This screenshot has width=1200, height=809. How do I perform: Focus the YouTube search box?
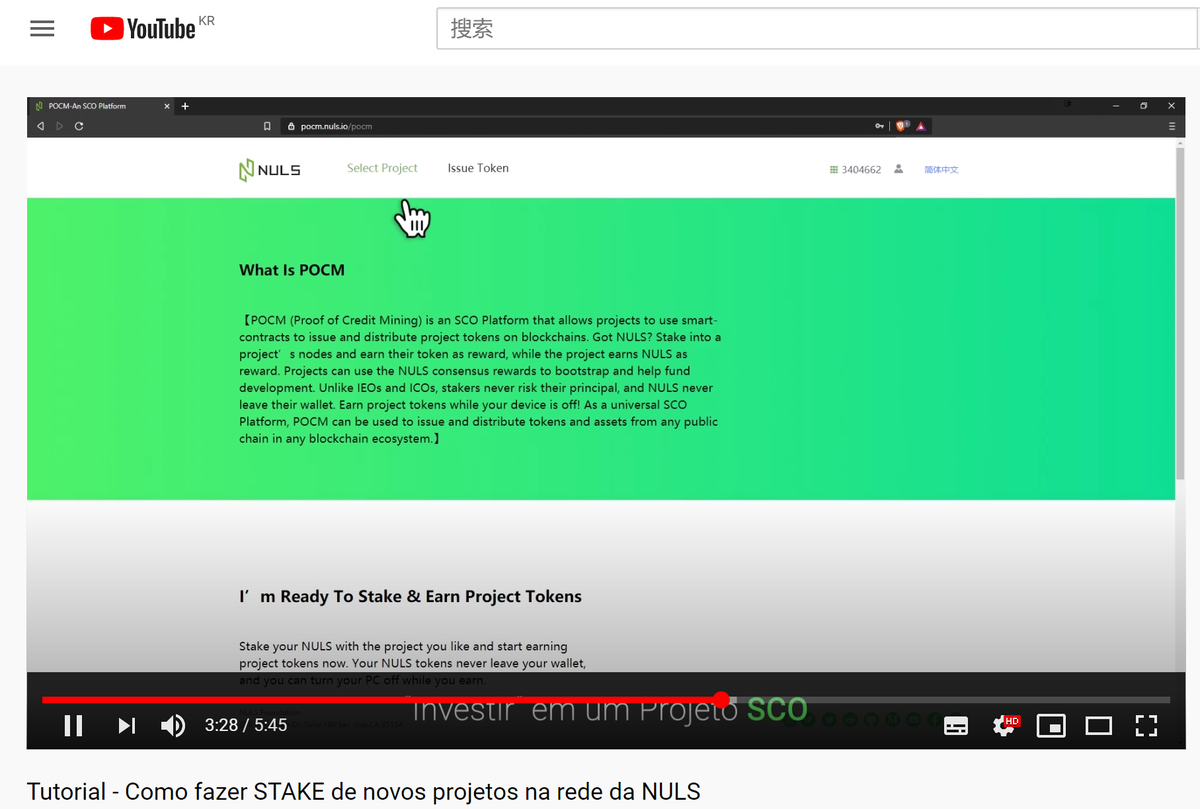pyautogui.click(x=817, y=29)
